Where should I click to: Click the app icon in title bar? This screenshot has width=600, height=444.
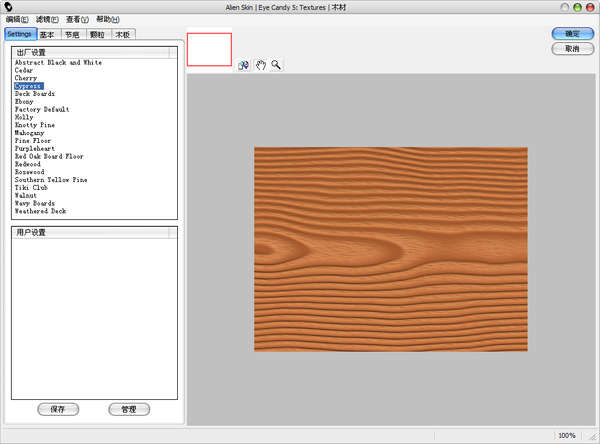pyautogui.click(x=9, y=7)
